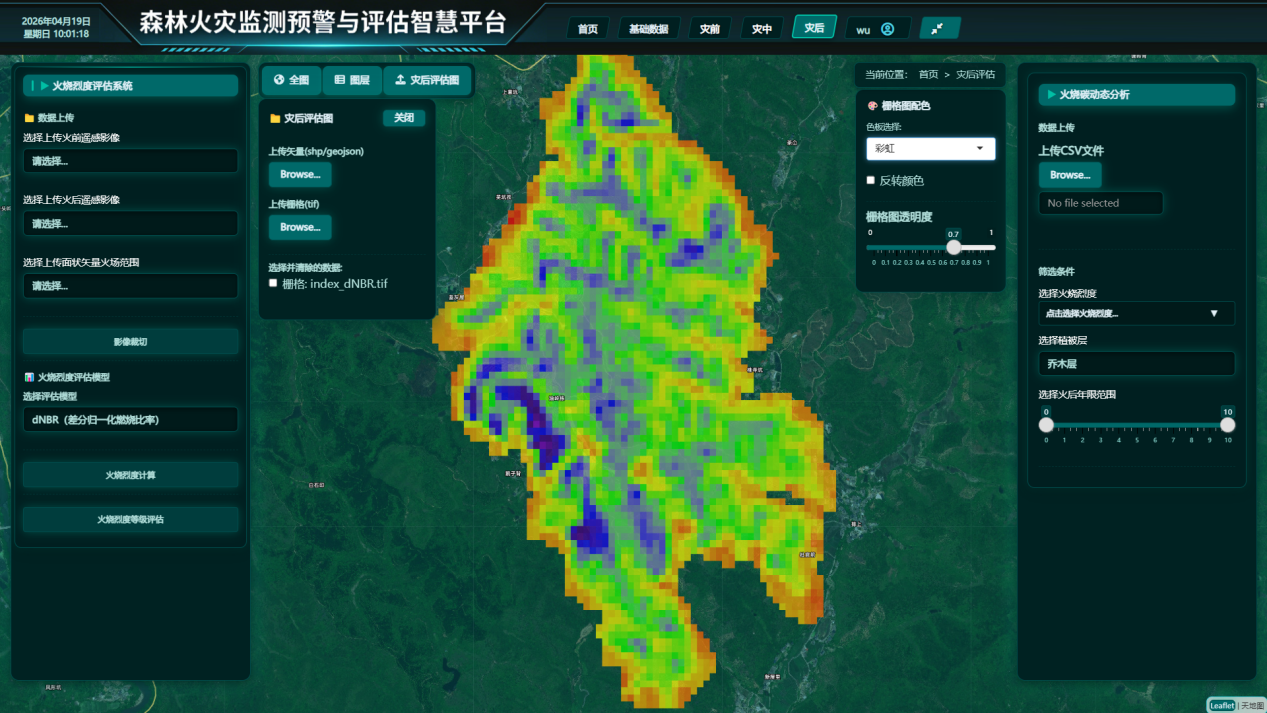Click the 图层 layers list icon
The height and width of the screenshot is (713, 1267).
point(340,80)
